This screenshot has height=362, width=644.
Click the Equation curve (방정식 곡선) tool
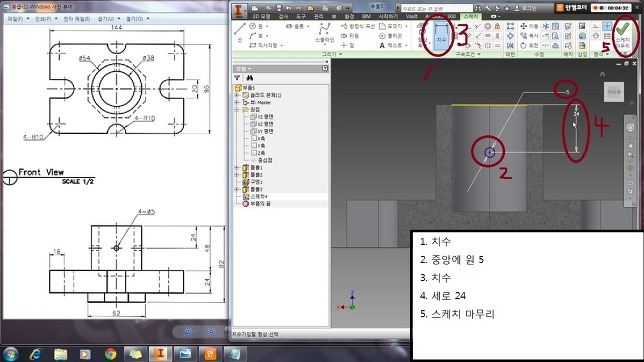click(358, 26)
